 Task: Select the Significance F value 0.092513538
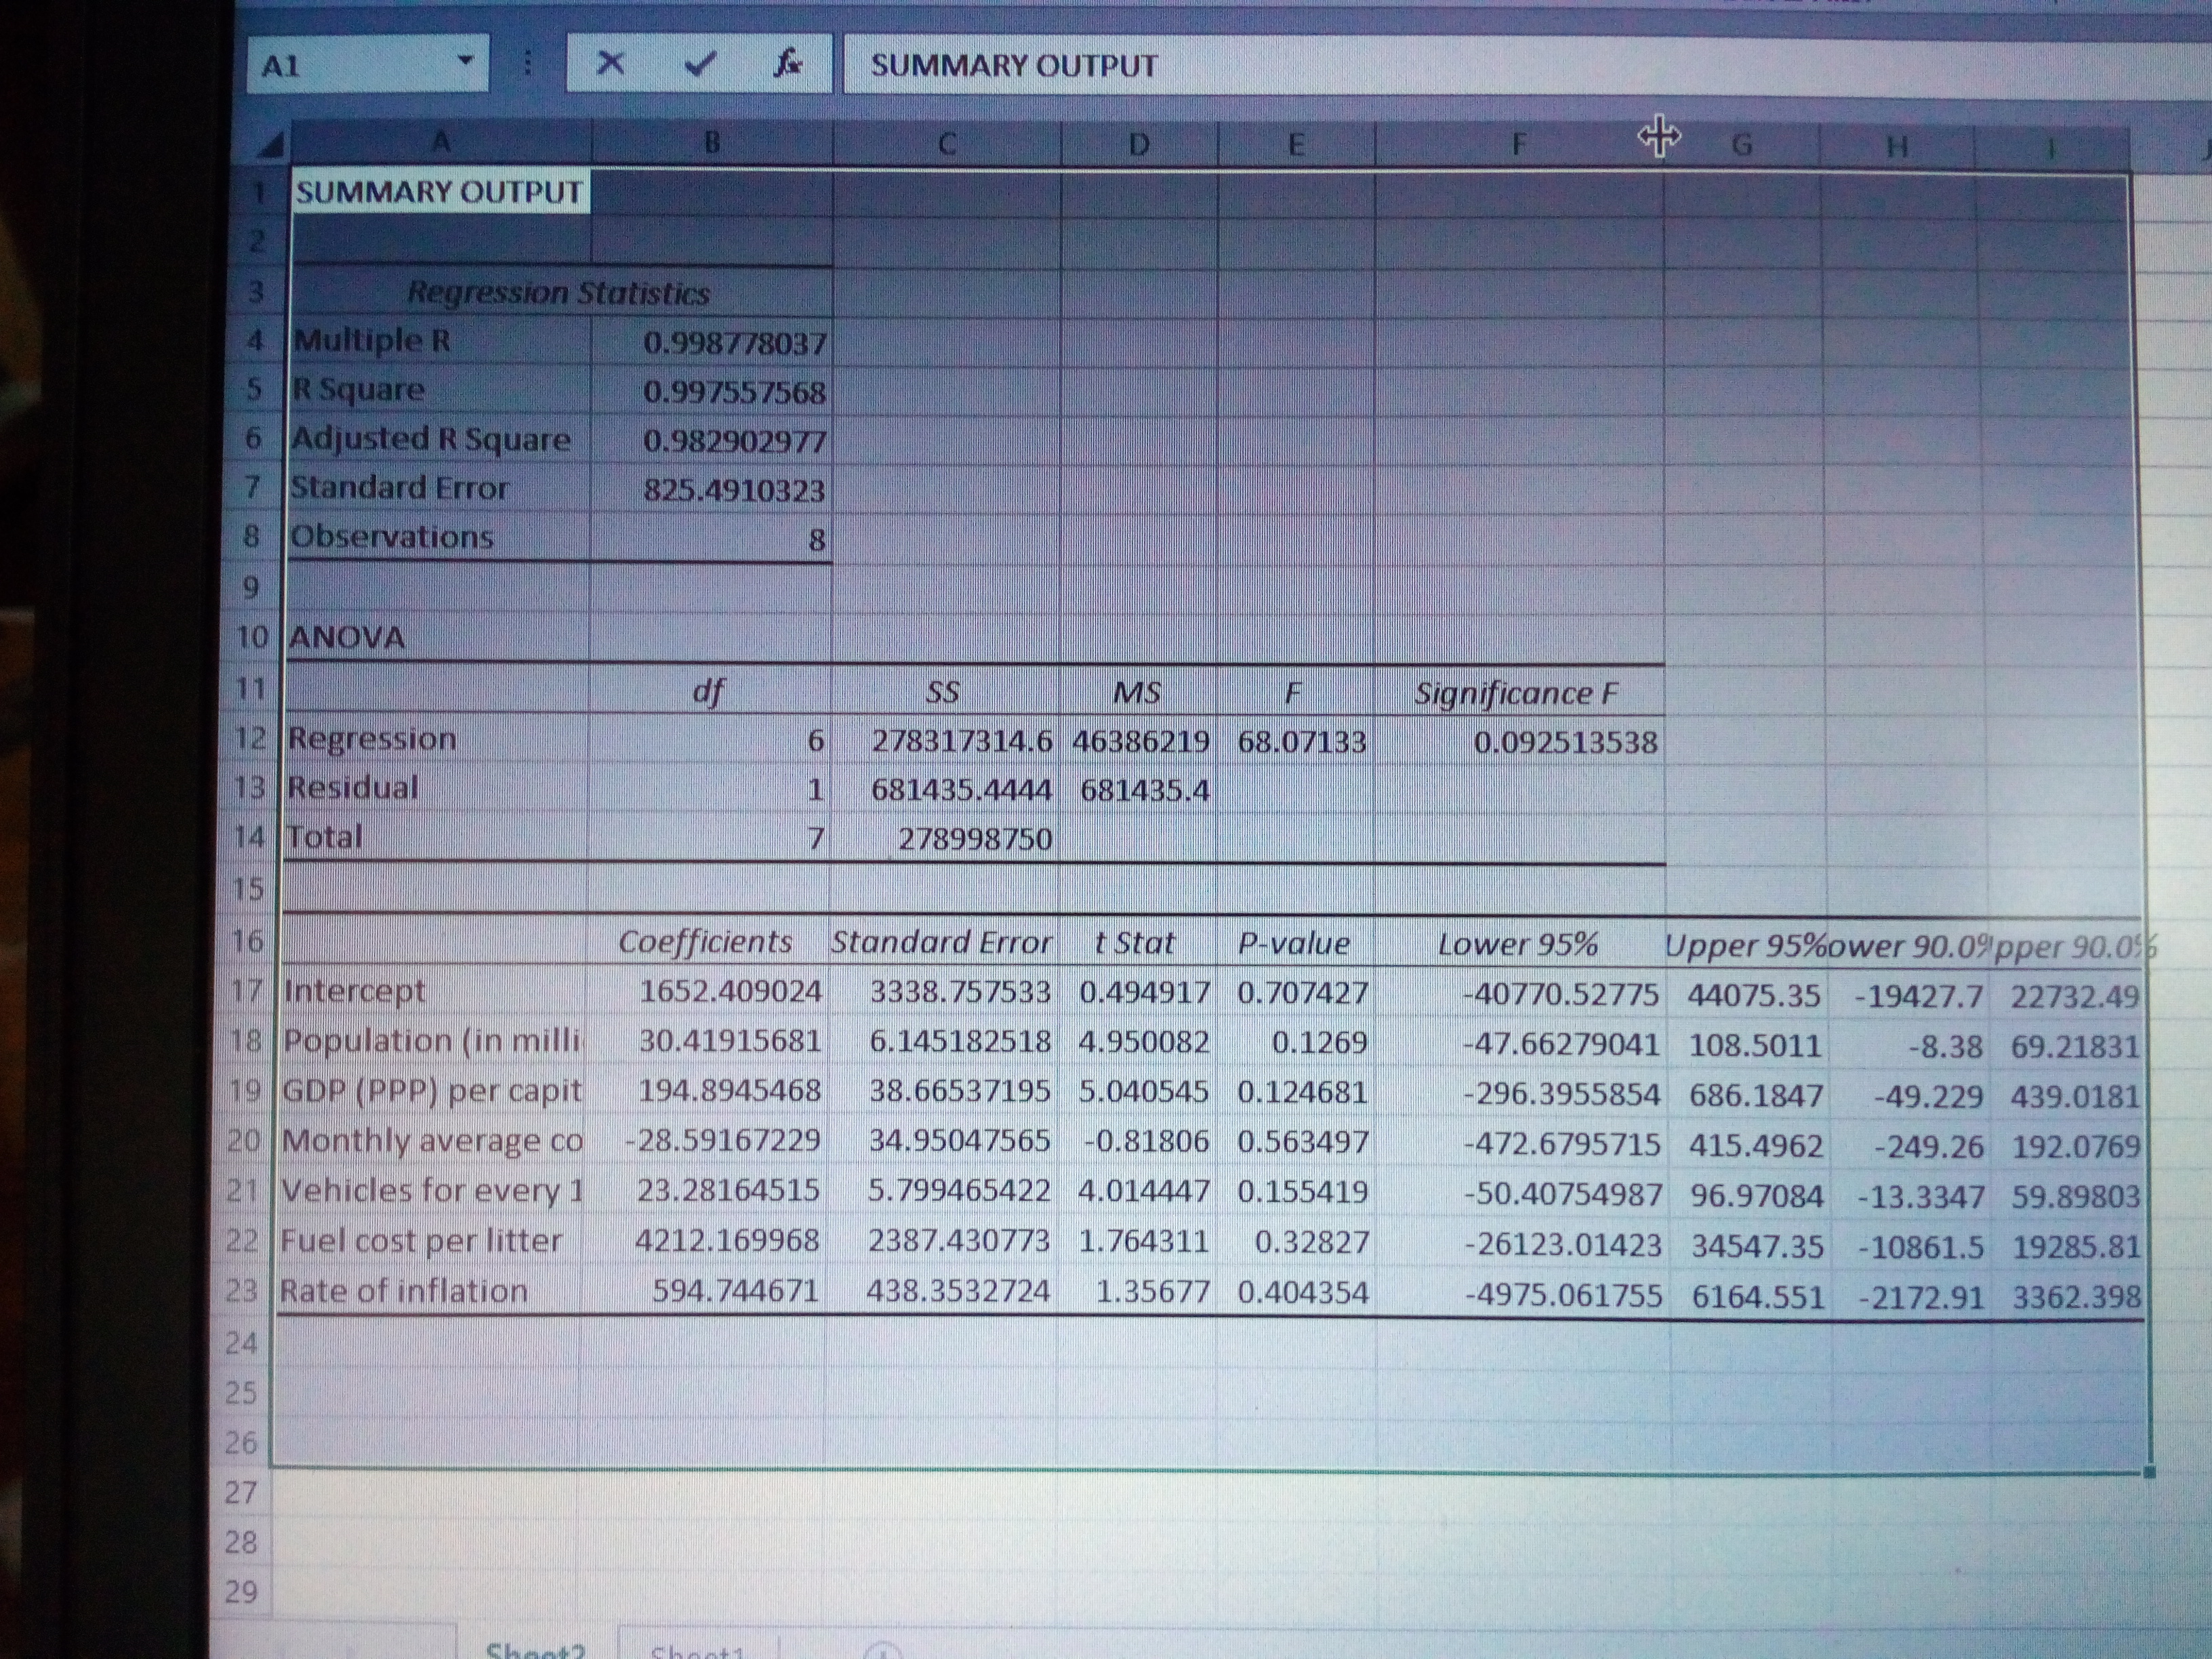tap(1566, 742)
